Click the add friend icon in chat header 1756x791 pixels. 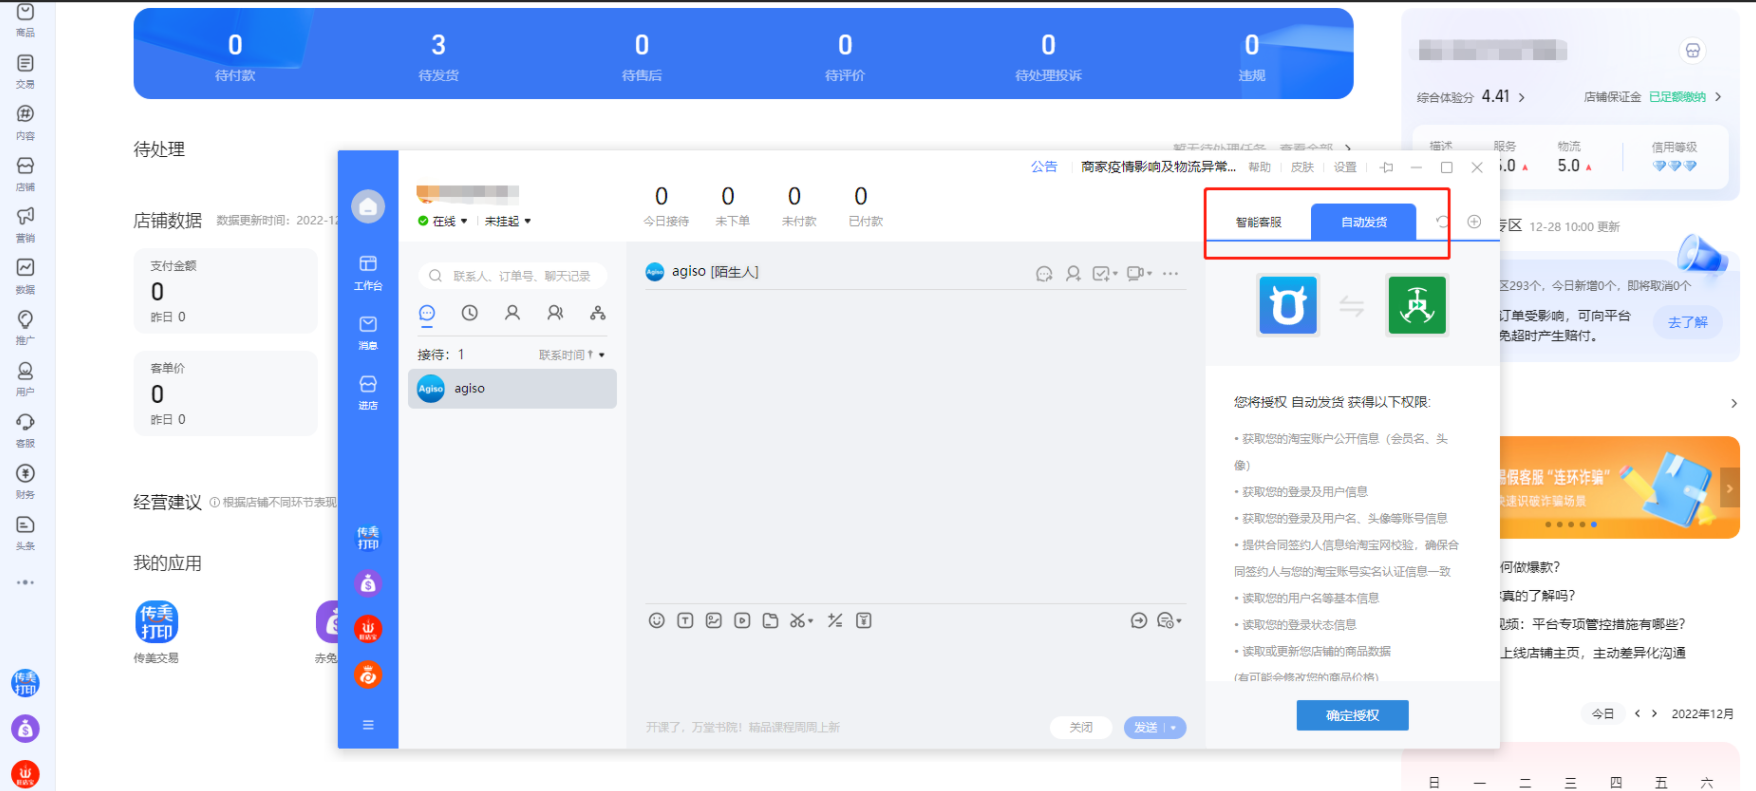coord(1073,273)
